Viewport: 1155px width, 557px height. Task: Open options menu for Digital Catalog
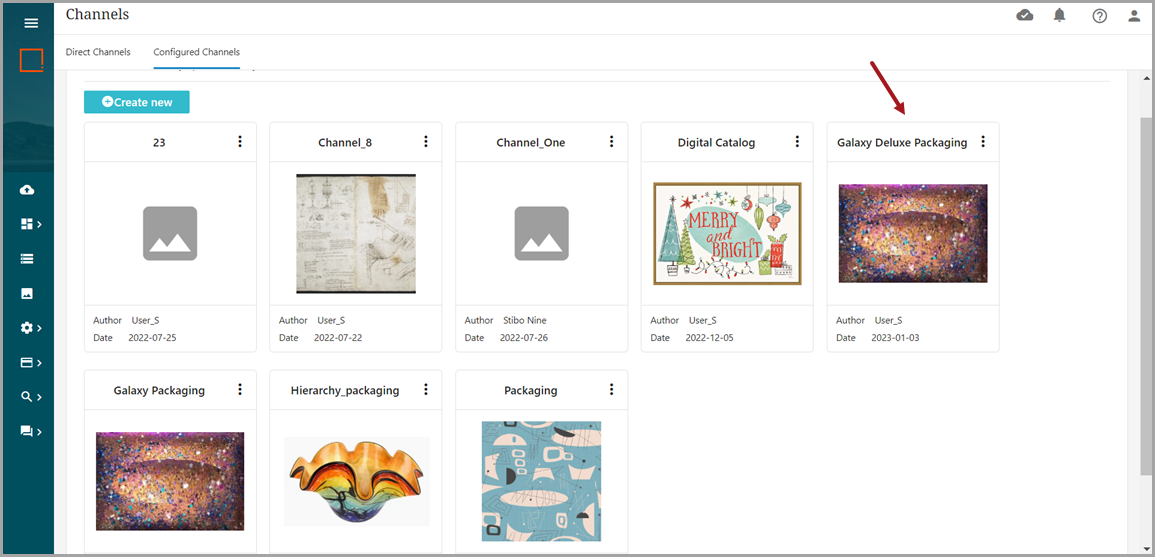pyautogui.click(x=797, y=142)
